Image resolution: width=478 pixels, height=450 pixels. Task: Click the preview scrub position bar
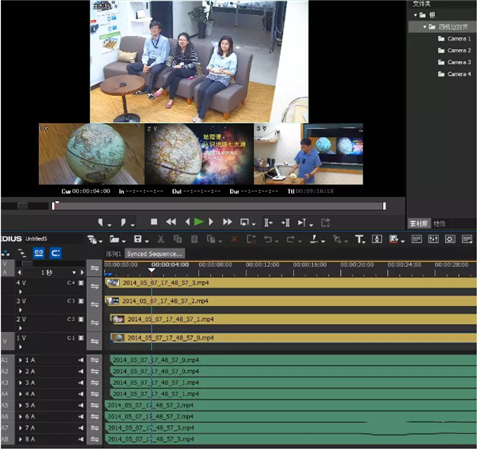(219, 206)
